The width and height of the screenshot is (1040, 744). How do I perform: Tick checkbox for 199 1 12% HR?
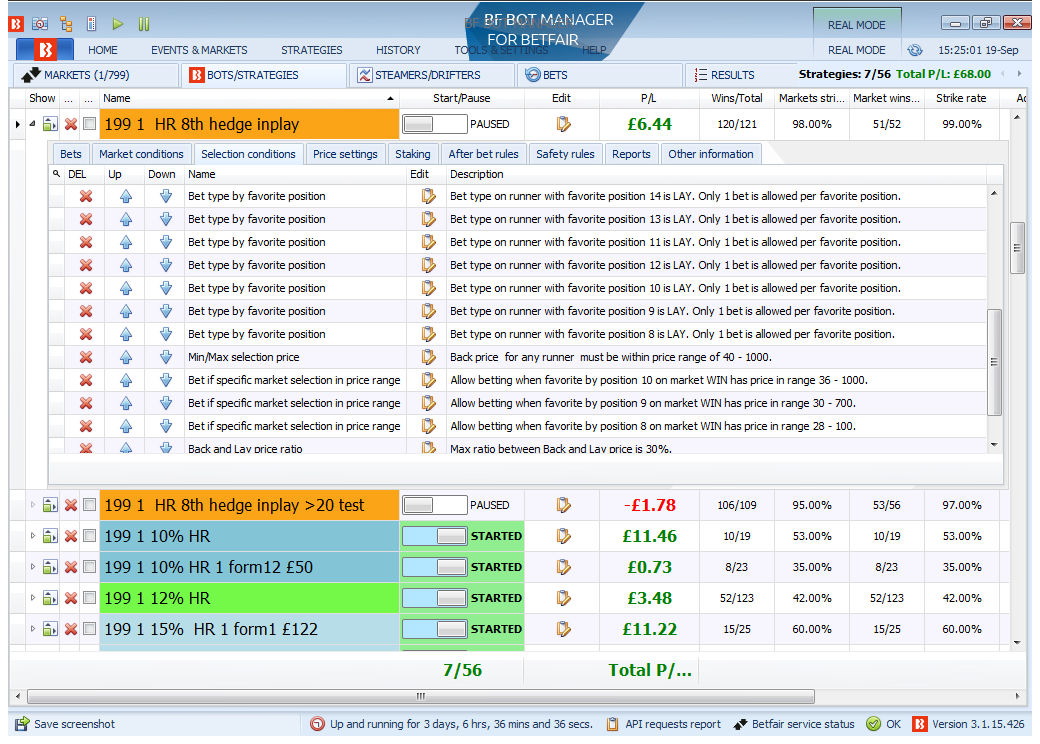[90, 598]
